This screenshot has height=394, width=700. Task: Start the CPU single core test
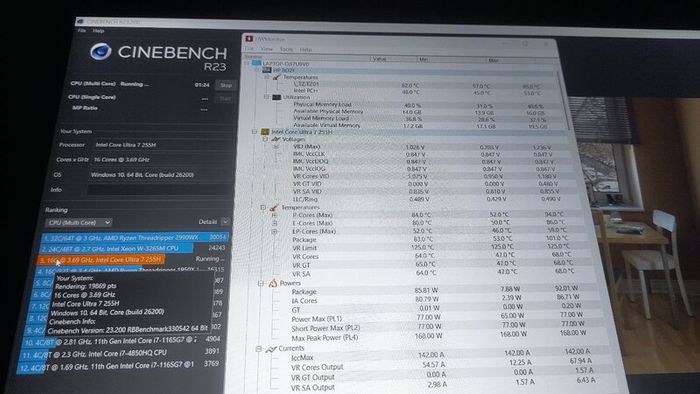[x=225, y=98]
